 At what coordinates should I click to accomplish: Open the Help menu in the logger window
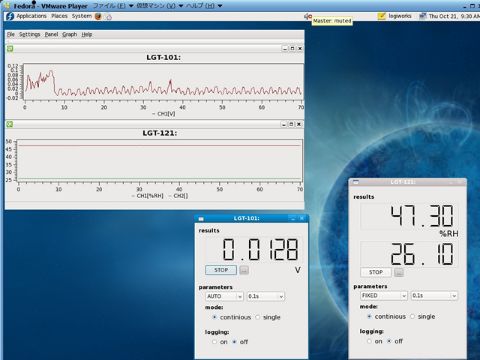[x=87, y=34]
